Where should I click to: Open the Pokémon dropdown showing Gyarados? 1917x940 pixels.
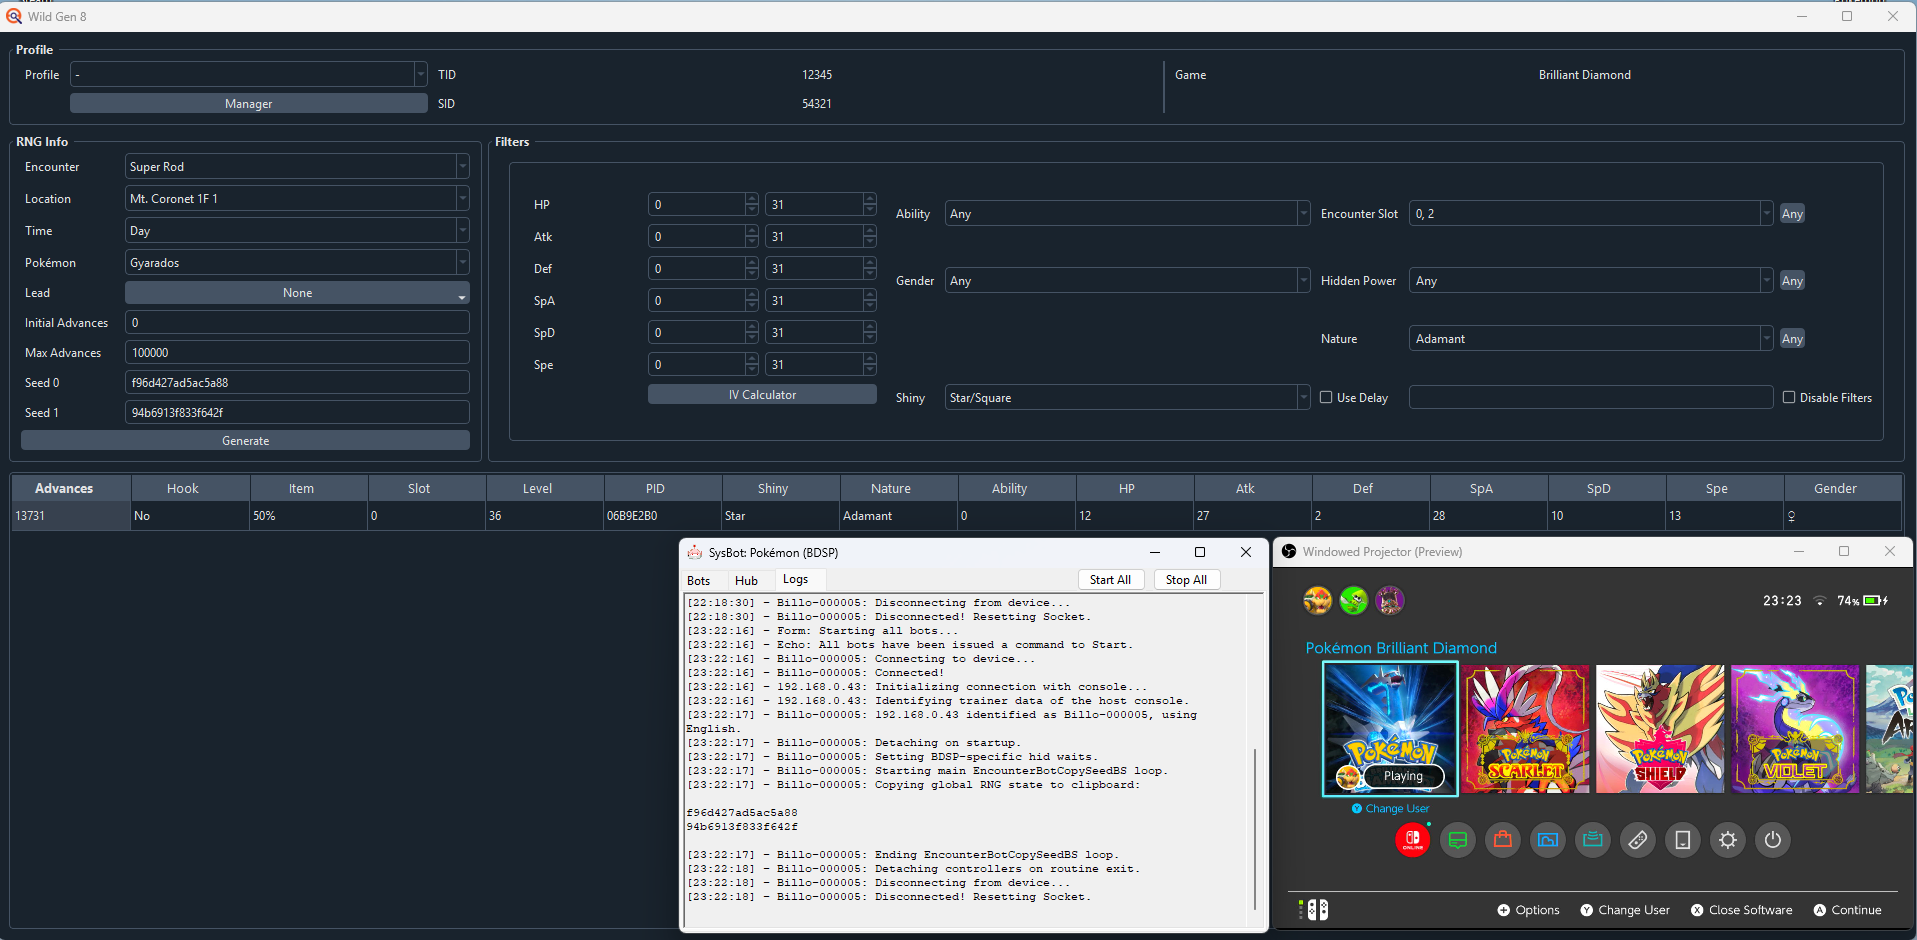(x=297, y=262)
